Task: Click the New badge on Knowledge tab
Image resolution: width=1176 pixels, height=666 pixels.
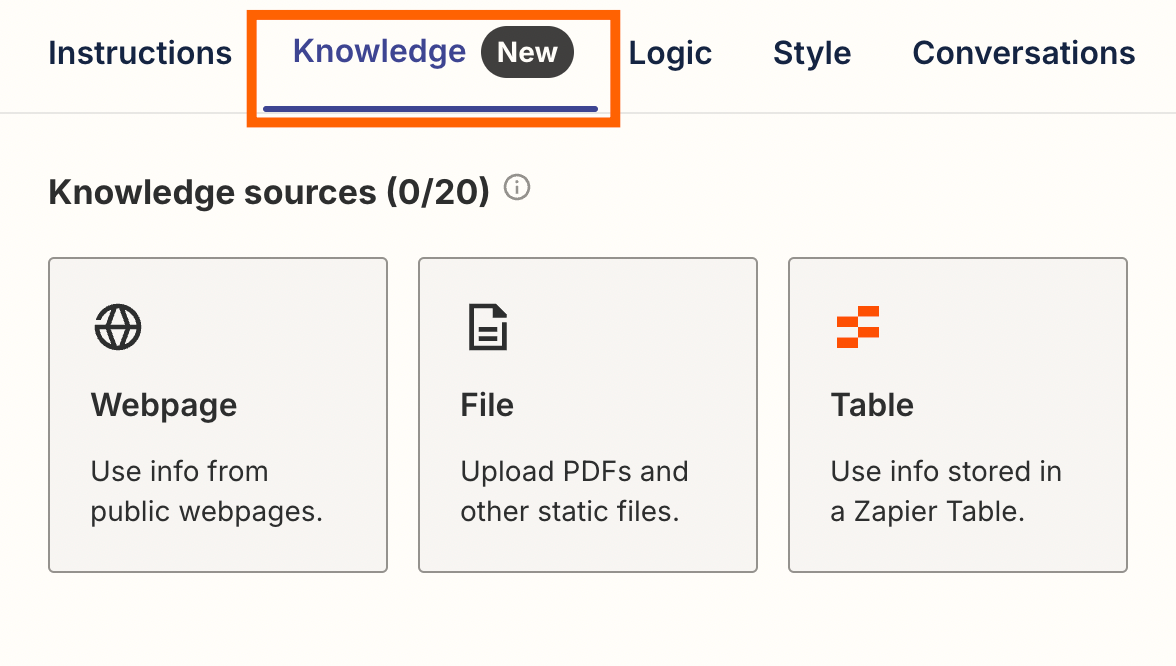Action: tap(527, 52)
